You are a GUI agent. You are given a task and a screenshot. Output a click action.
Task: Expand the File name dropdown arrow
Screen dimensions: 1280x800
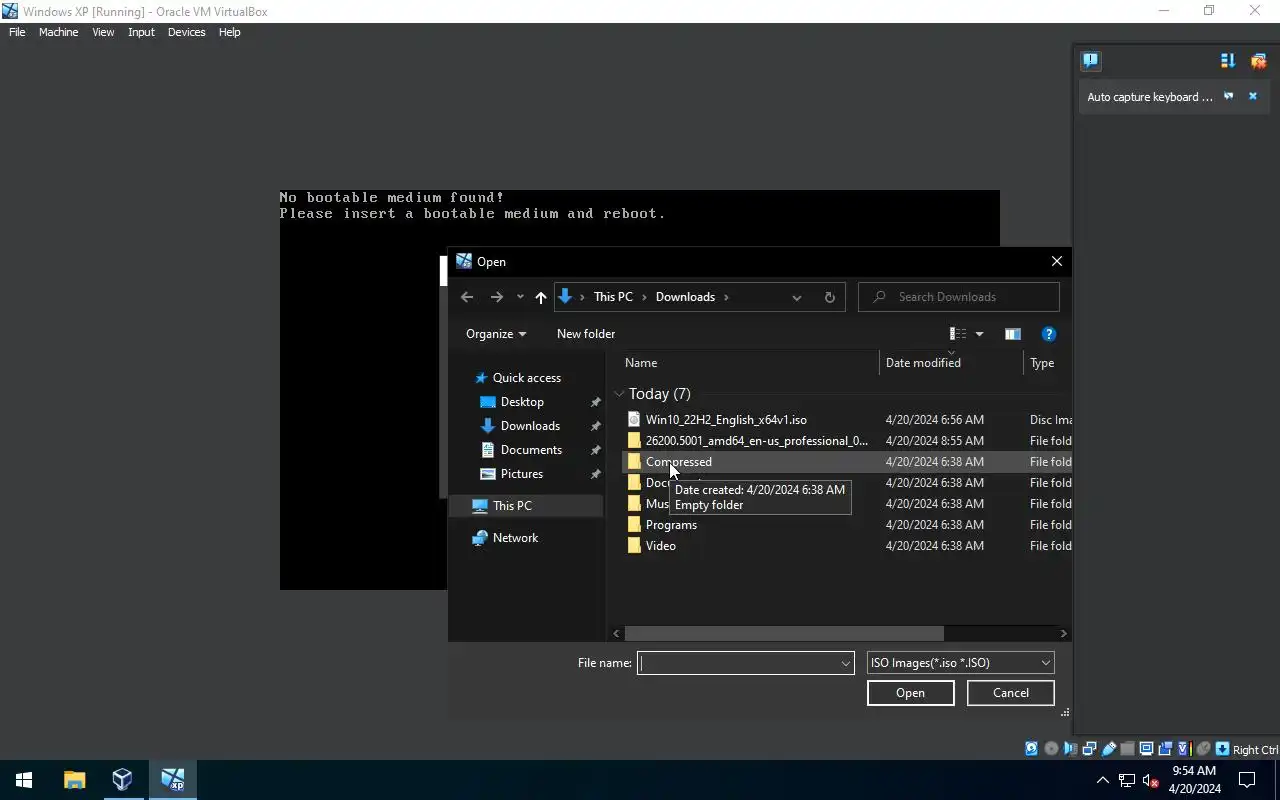[x=846, y=662]
